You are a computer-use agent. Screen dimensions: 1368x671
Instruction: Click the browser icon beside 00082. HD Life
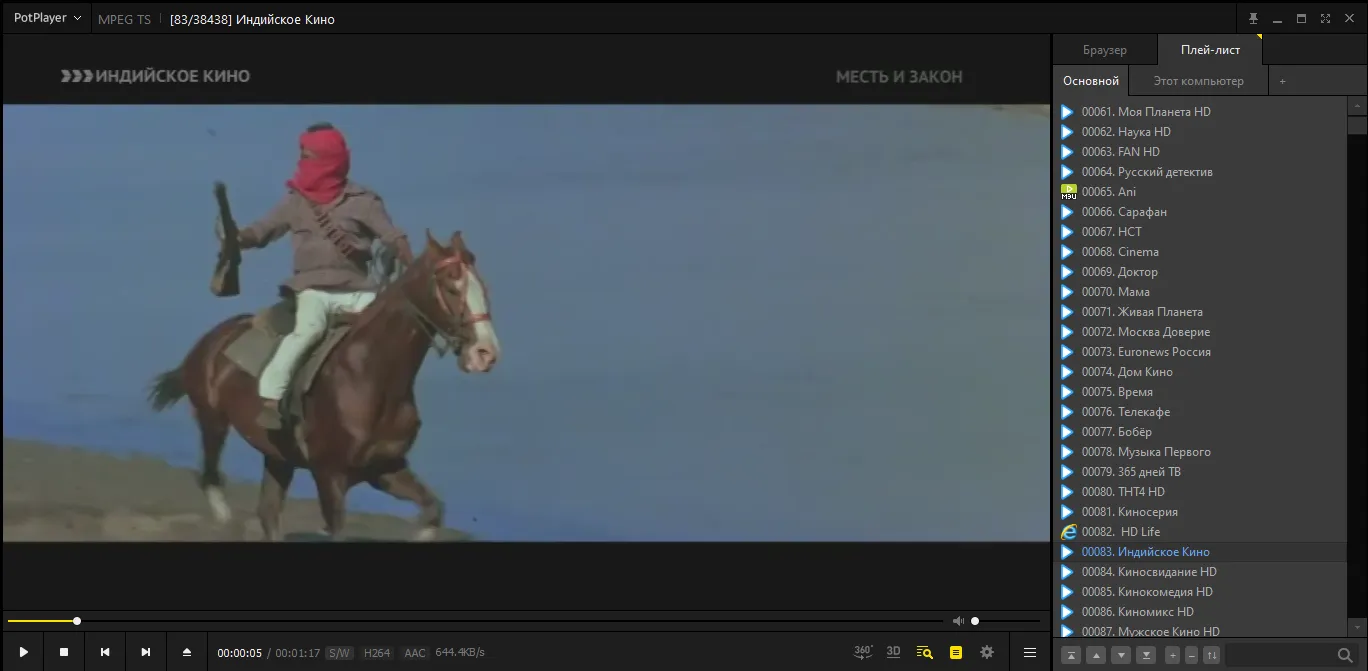(1068, 532)
